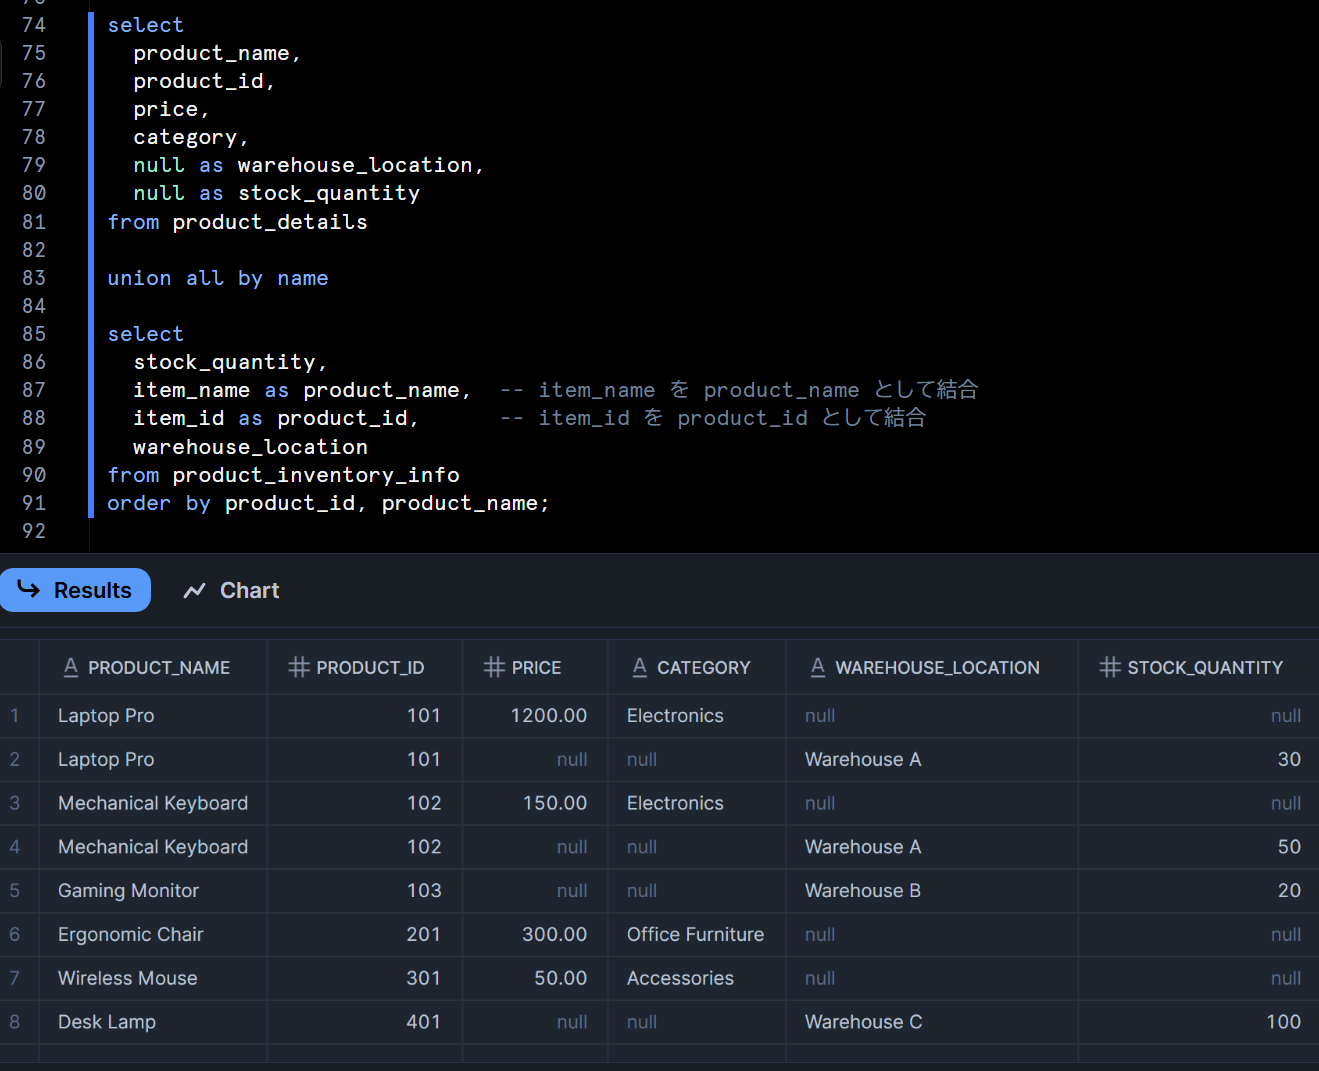Click the WAREHOUSE_LOCATION column header

coord(932,667)
